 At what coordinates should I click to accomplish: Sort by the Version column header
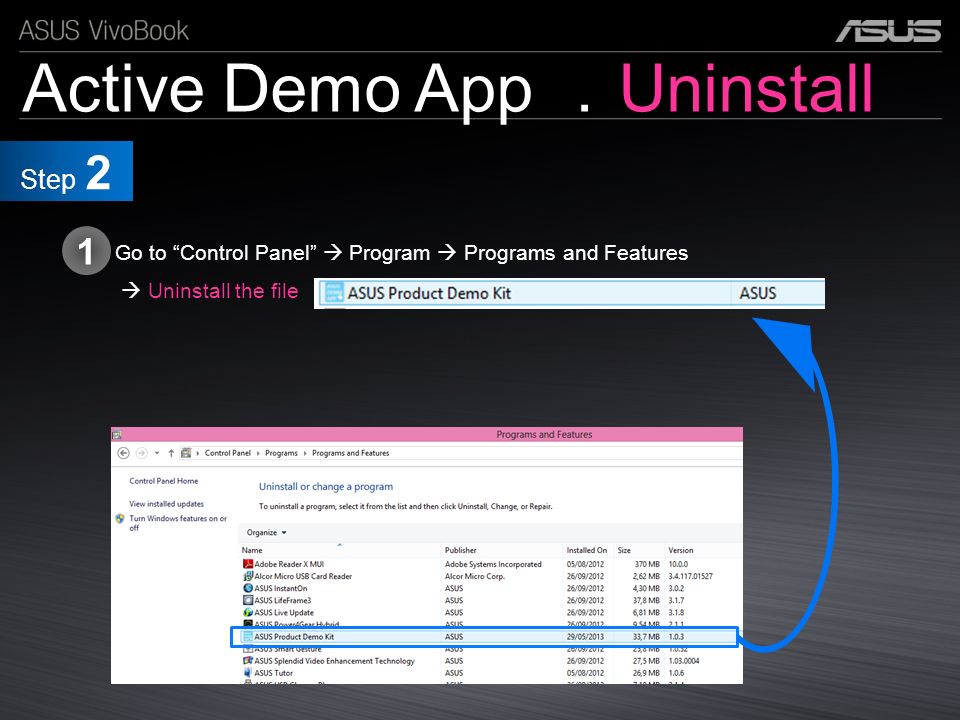pyautogui.click(x=680, y=550)
